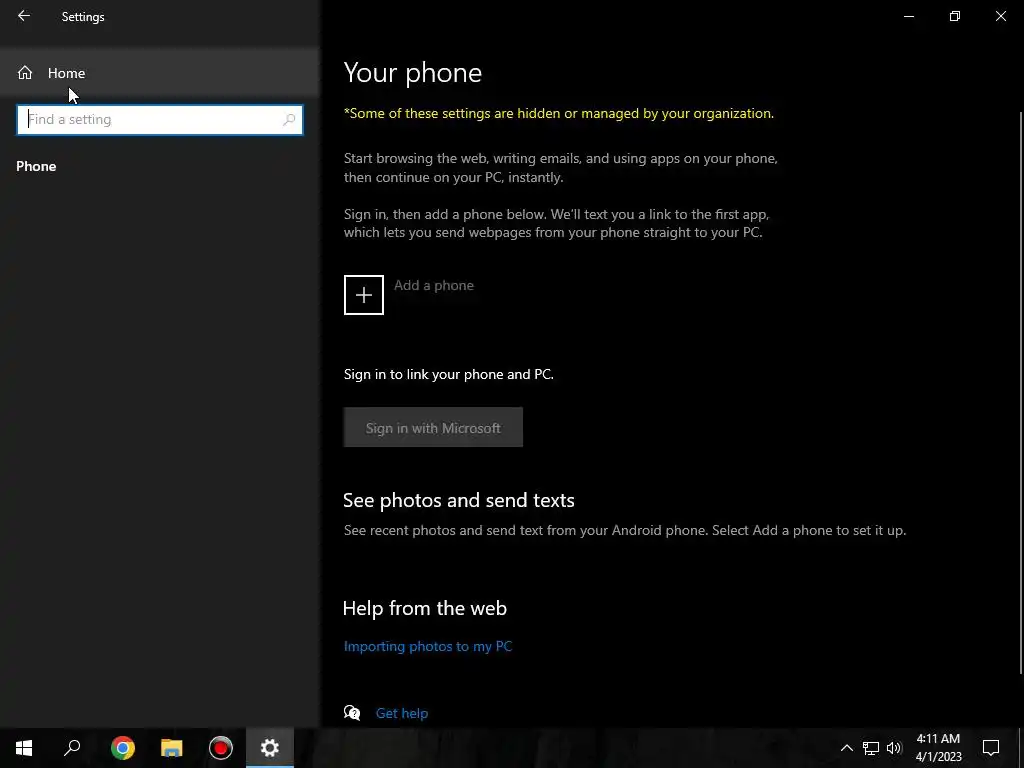This screenshot has height=768, width=1024.
Task: Open the volume speaker tray icon
Action: (x=894, y=748)
